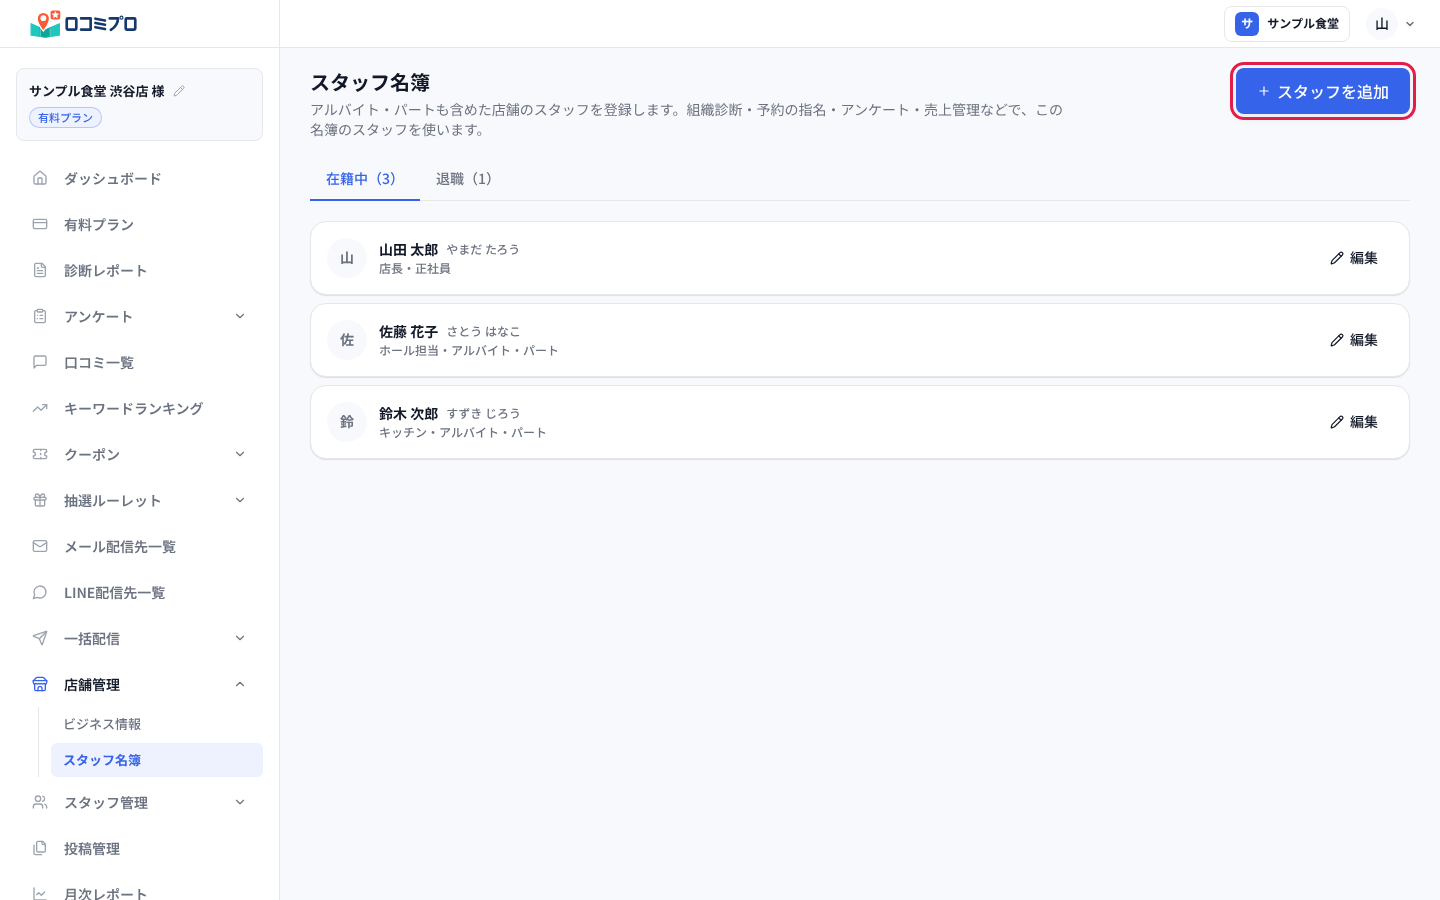The height and width of the screenshot is (900, 1440).
Task: Click the 口コミプロ logo
Action: pyautogui.click(x=84, y=23)
